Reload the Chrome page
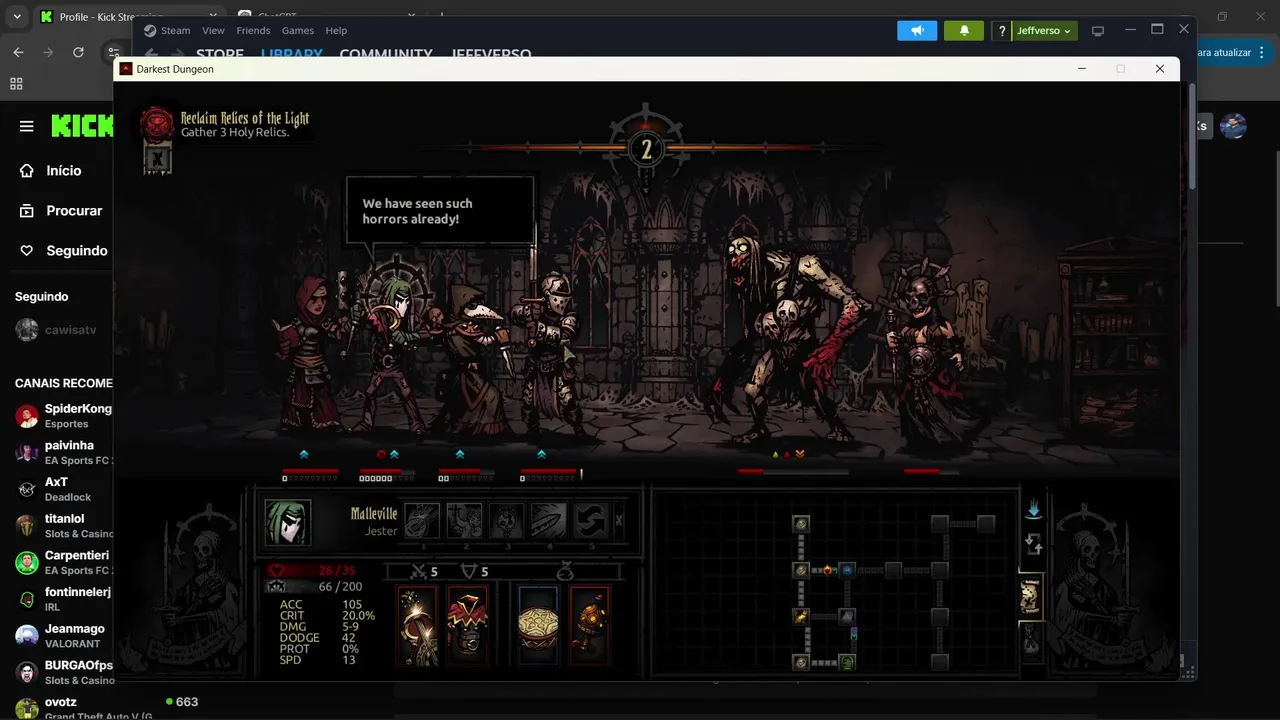This screenshot has width=1280, height=720. 78,52
